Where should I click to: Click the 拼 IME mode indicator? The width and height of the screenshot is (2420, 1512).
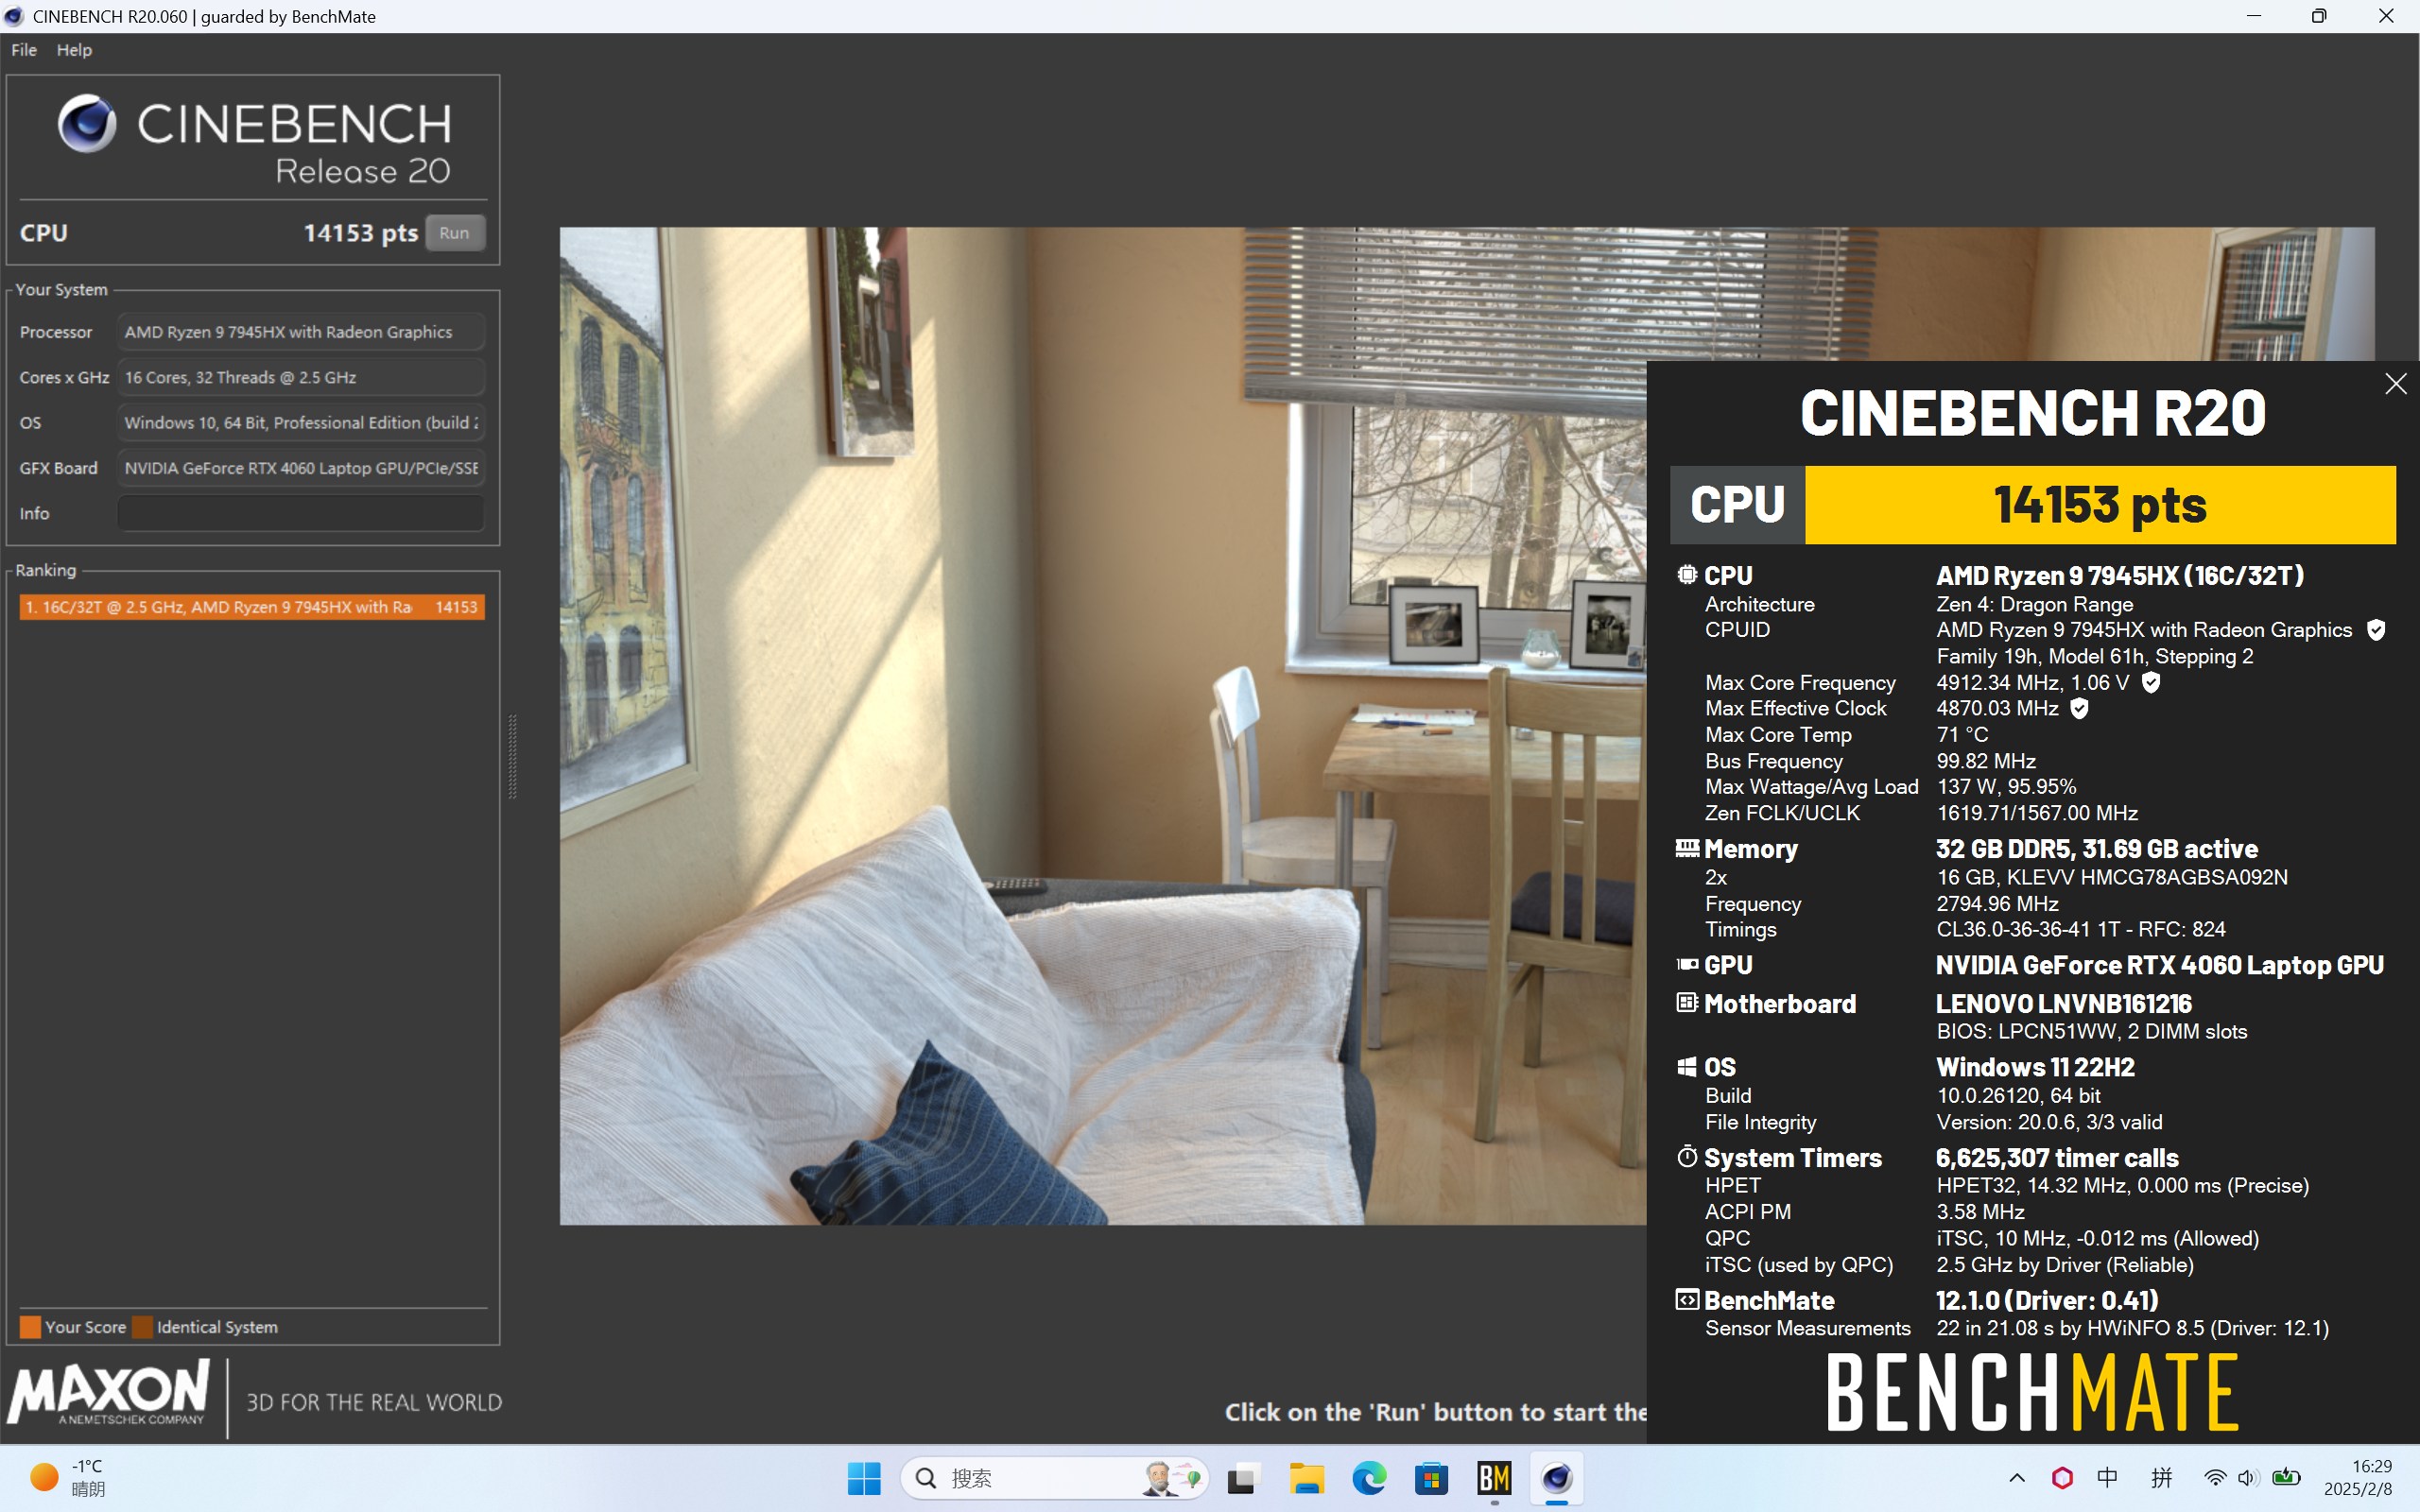click(x=2161, y=1478)
